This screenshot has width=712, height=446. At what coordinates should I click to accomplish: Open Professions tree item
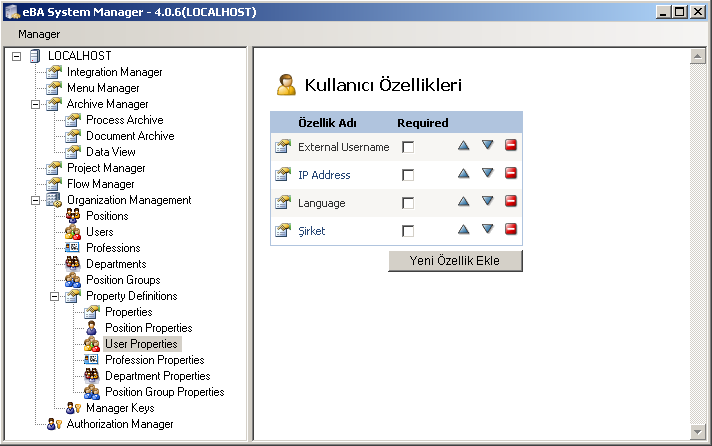(x=113, y=248)
